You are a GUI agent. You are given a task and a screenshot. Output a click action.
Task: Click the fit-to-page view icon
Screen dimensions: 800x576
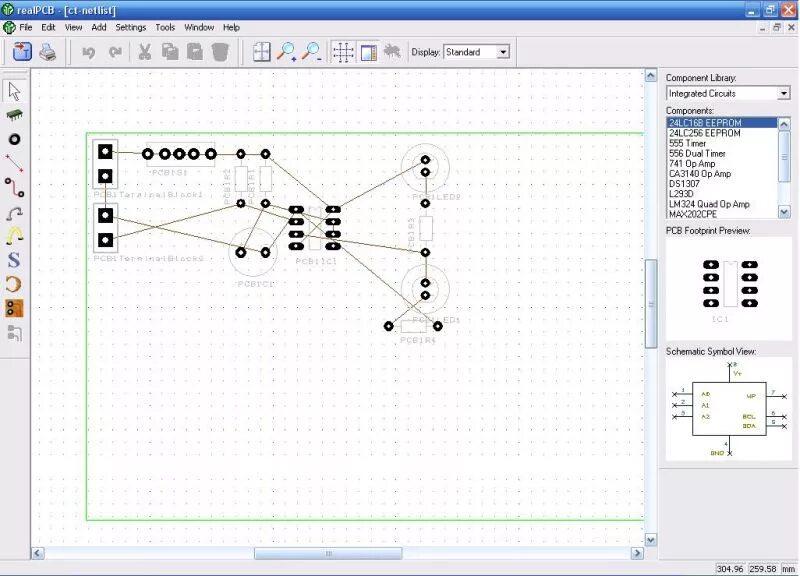point(262,52)
